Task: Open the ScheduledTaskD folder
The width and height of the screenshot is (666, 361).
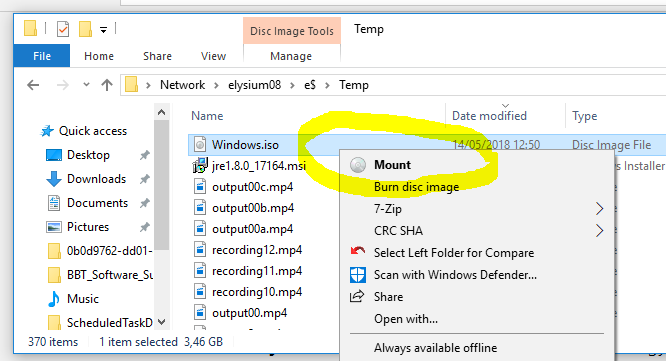Action: 109,323
